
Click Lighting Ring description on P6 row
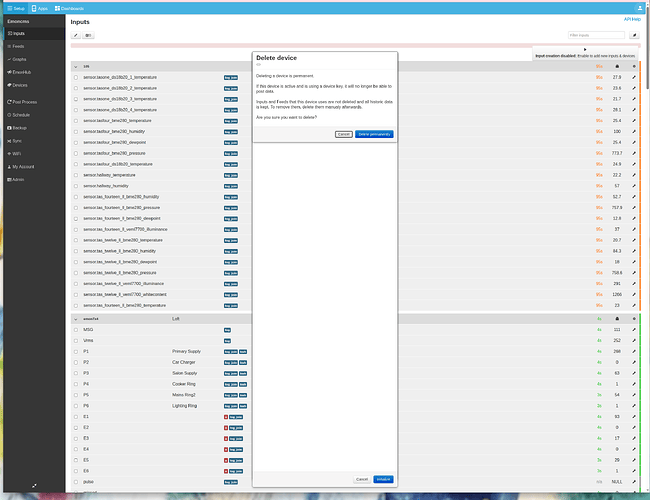(x=184, y=405)
